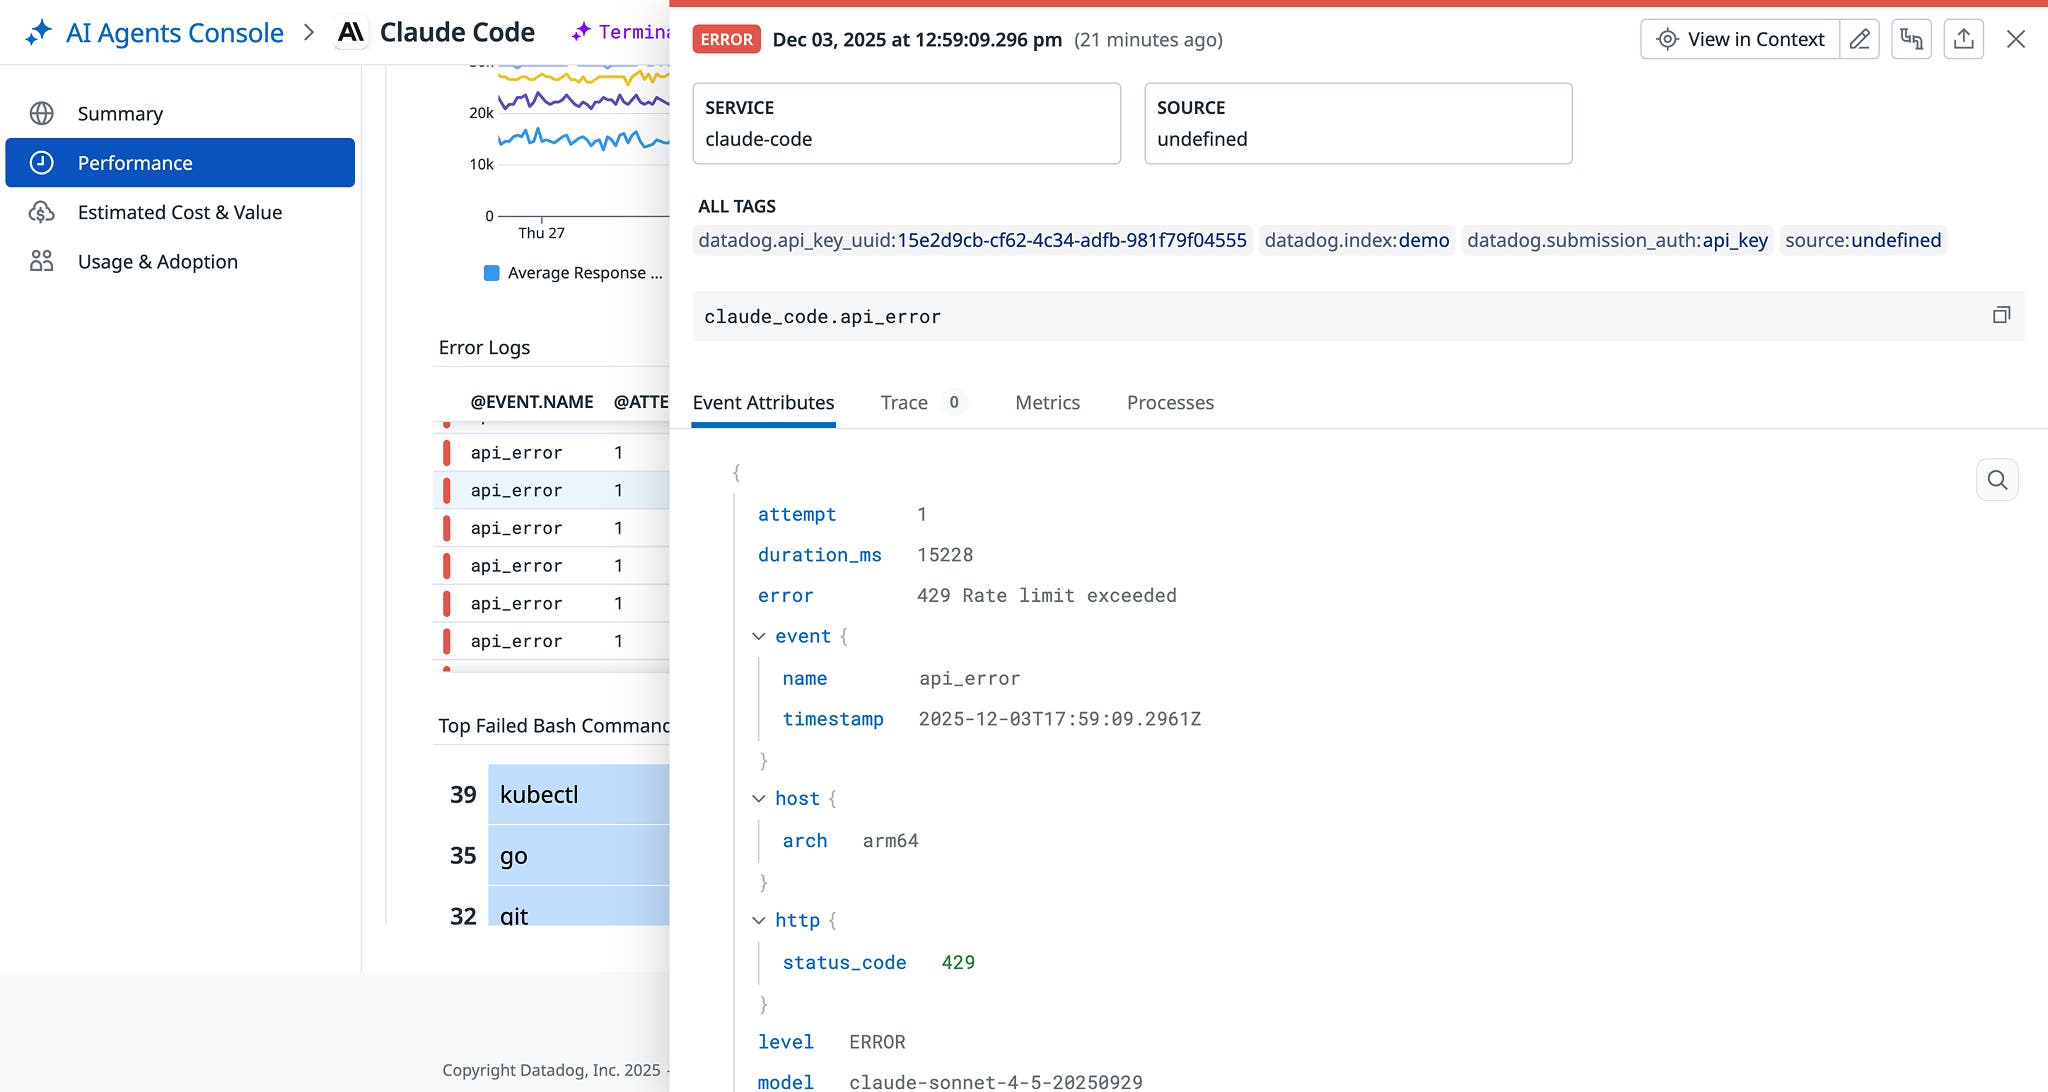Screen dimensions: 2048x1092
Task: Click the View in Context button
Action: [1740, 38]
